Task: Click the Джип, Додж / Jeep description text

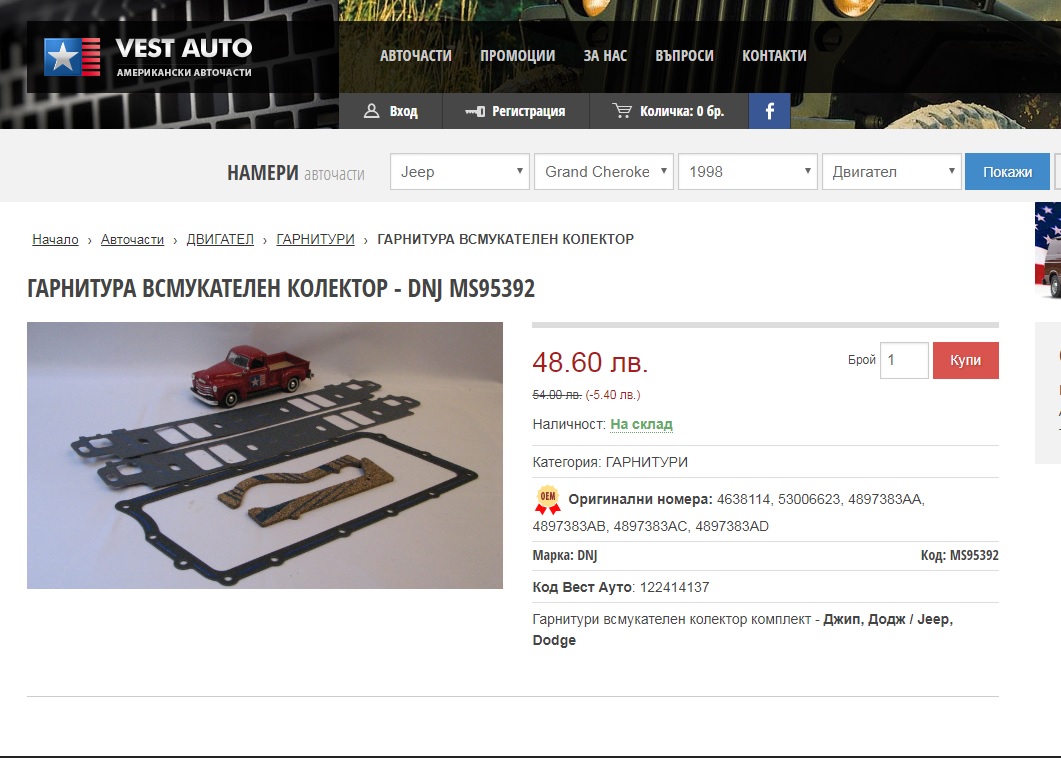Action: 742,629
